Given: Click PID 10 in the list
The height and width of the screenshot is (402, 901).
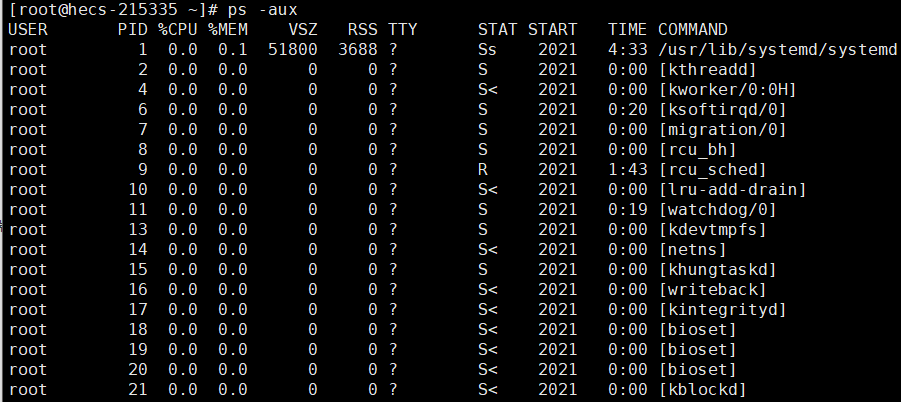Looking at the screenshot, I should click(x=137, y=190).
